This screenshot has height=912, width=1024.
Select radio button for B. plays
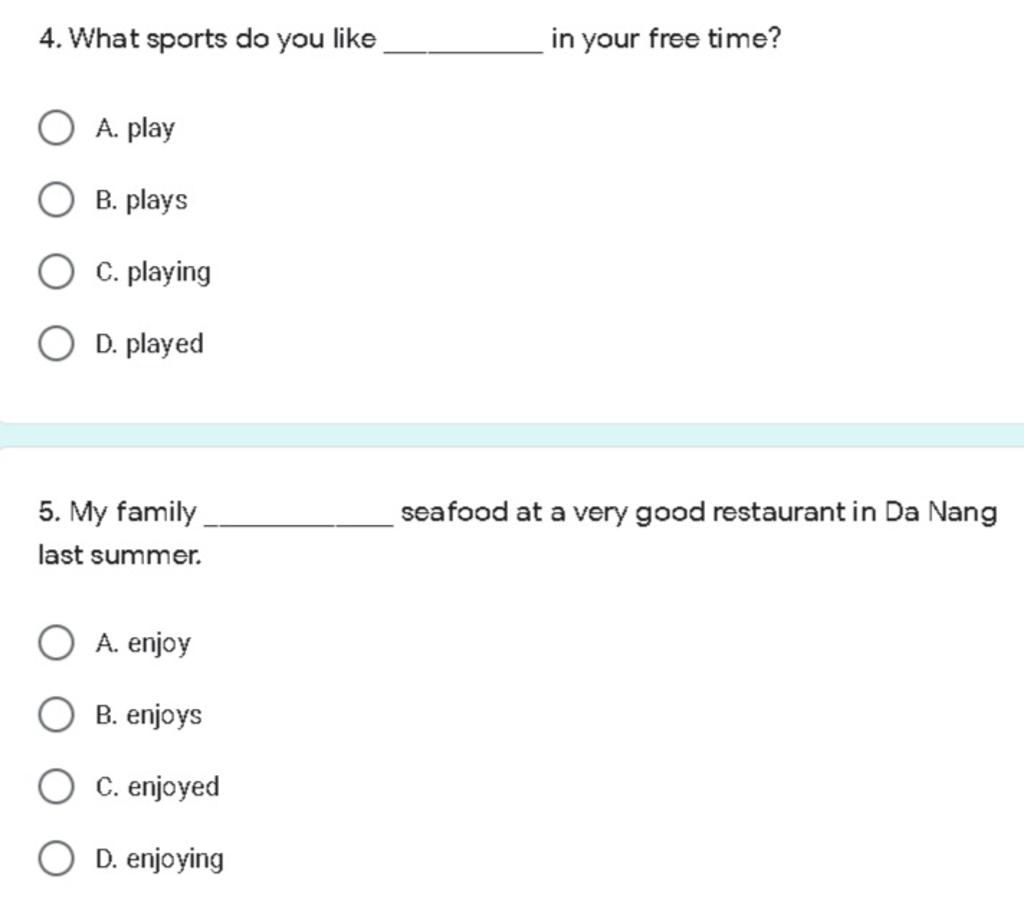point(56,199)
